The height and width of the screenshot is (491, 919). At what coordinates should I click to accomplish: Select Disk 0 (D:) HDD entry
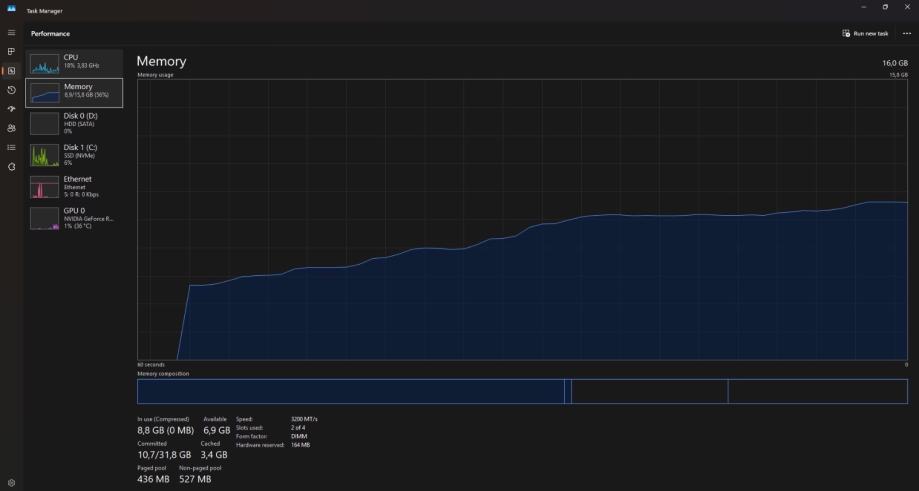pyautogui.click(x=74, y=124)
